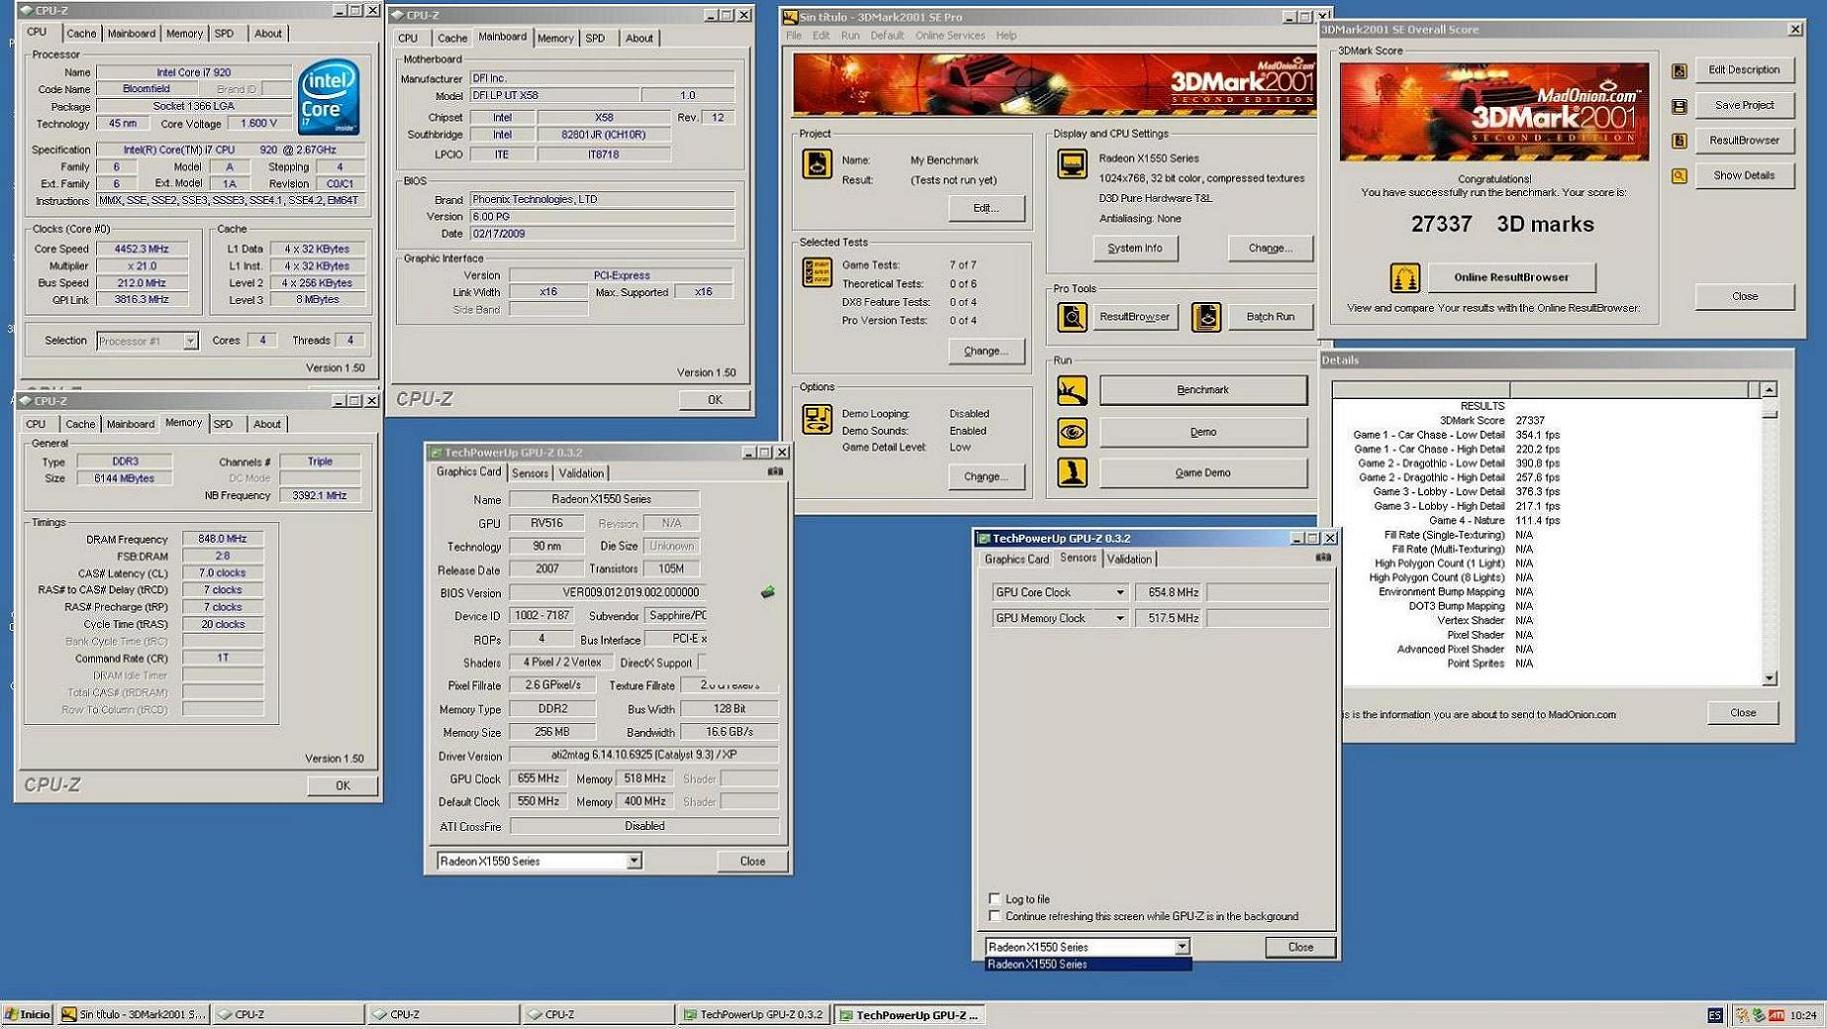The image size is (1827, 1029).
Task: Click the DRAM Frequency value 848.0 MHz
Action: point(222,539)
